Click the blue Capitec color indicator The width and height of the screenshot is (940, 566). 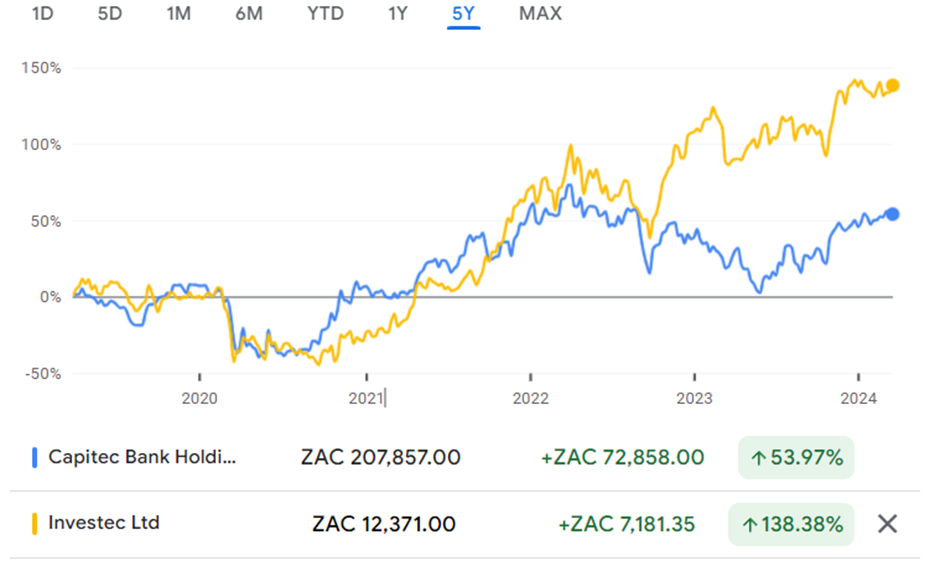pos(35,458)
